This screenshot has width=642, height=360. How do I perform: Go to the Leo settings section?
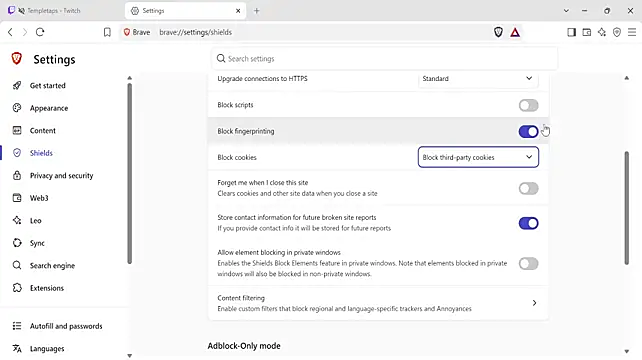tap(36, 220)
